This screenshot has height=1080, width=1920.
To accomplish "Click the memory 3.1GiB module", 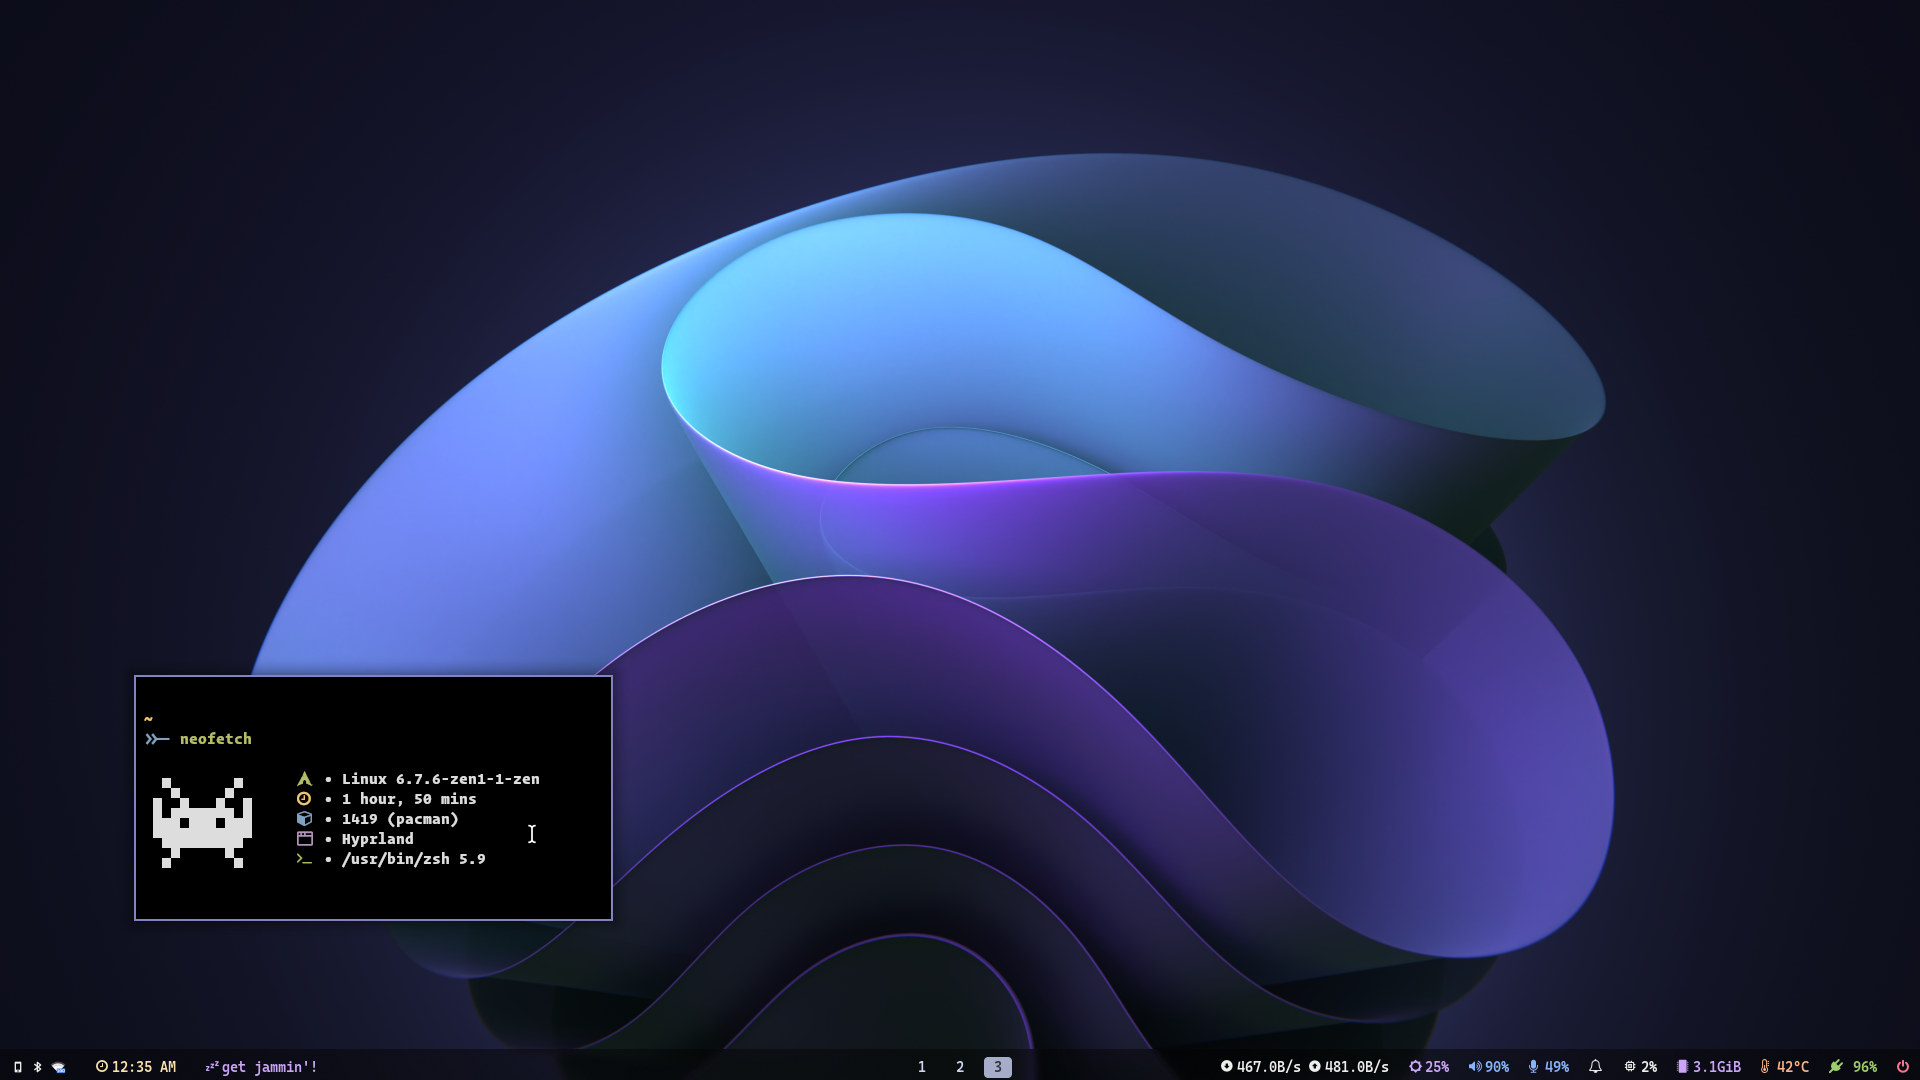I will [1708, 1067].
